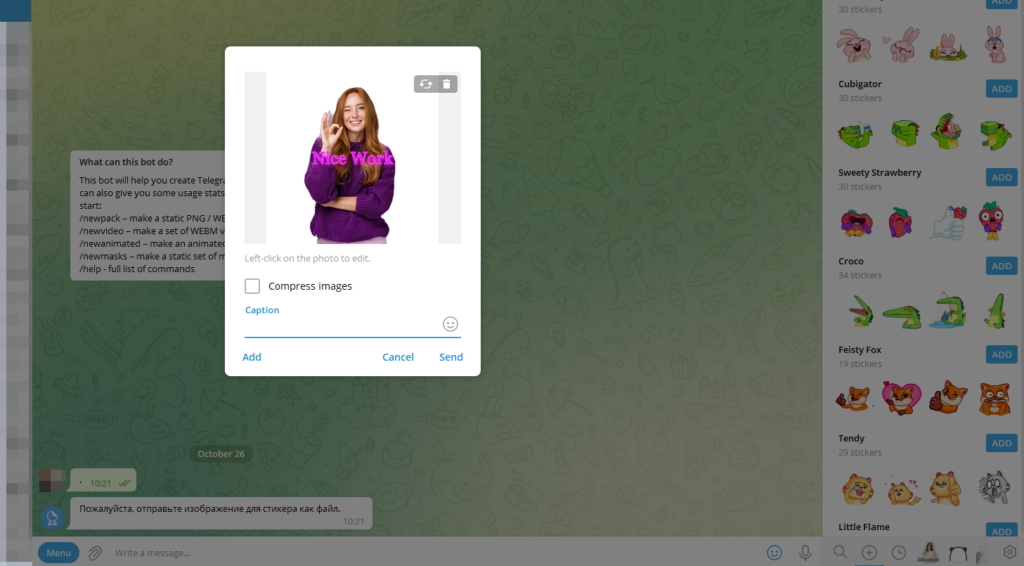Click the Add button in the dialog

252,357
